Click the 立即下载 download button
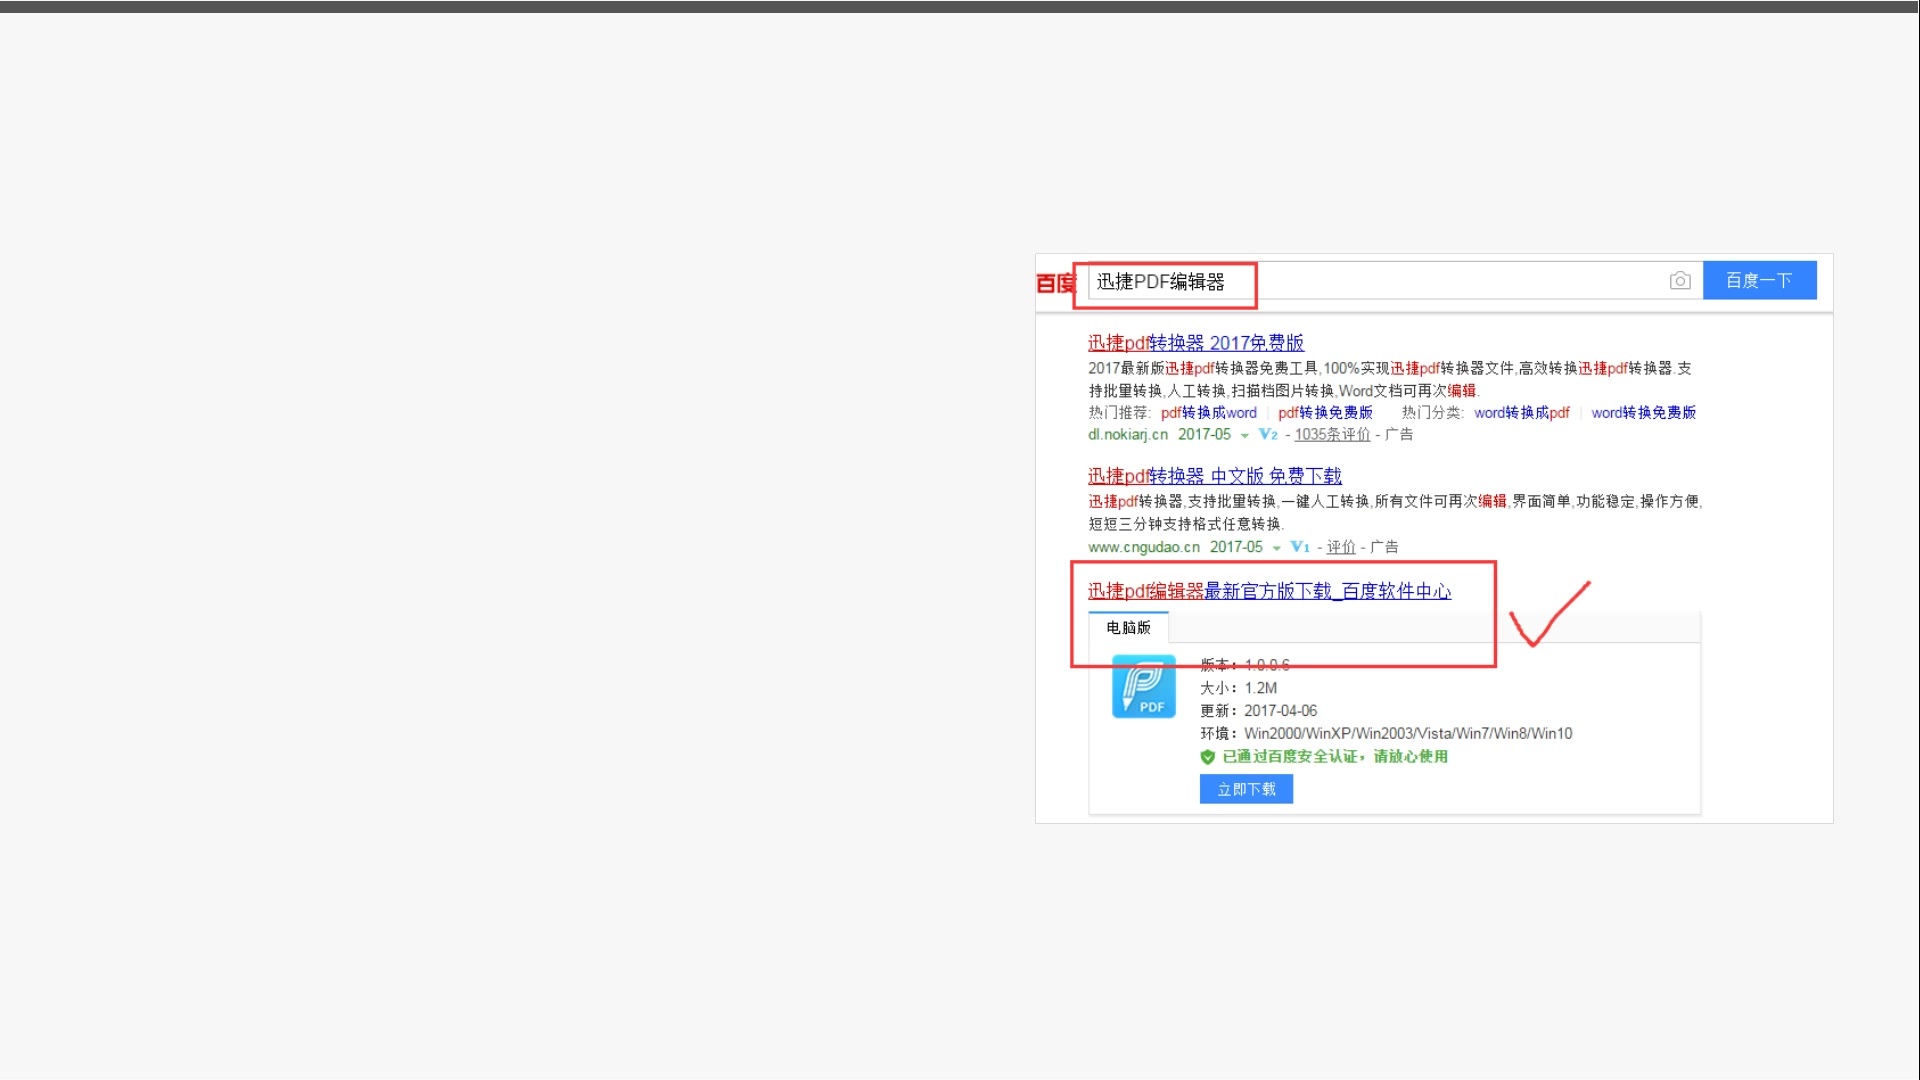Viewport: 1920px width, 1080px height. (1246, 789)
